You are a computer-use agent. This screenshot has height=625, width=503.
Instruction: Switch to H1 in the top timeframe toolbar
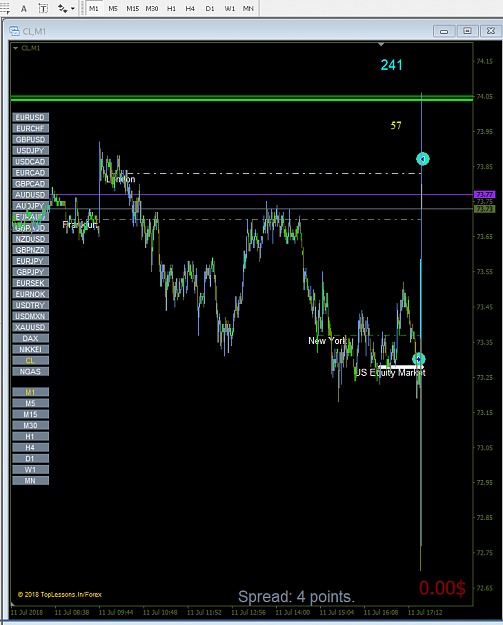pyautogui.click(x=171, y=8)
